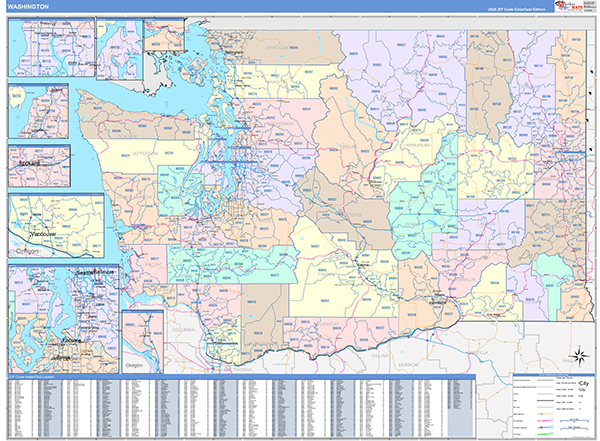The width and height of the screenshot is (600, 441).
Task: Click the small Oregon border inset map
Action: [x=142, y=340]
